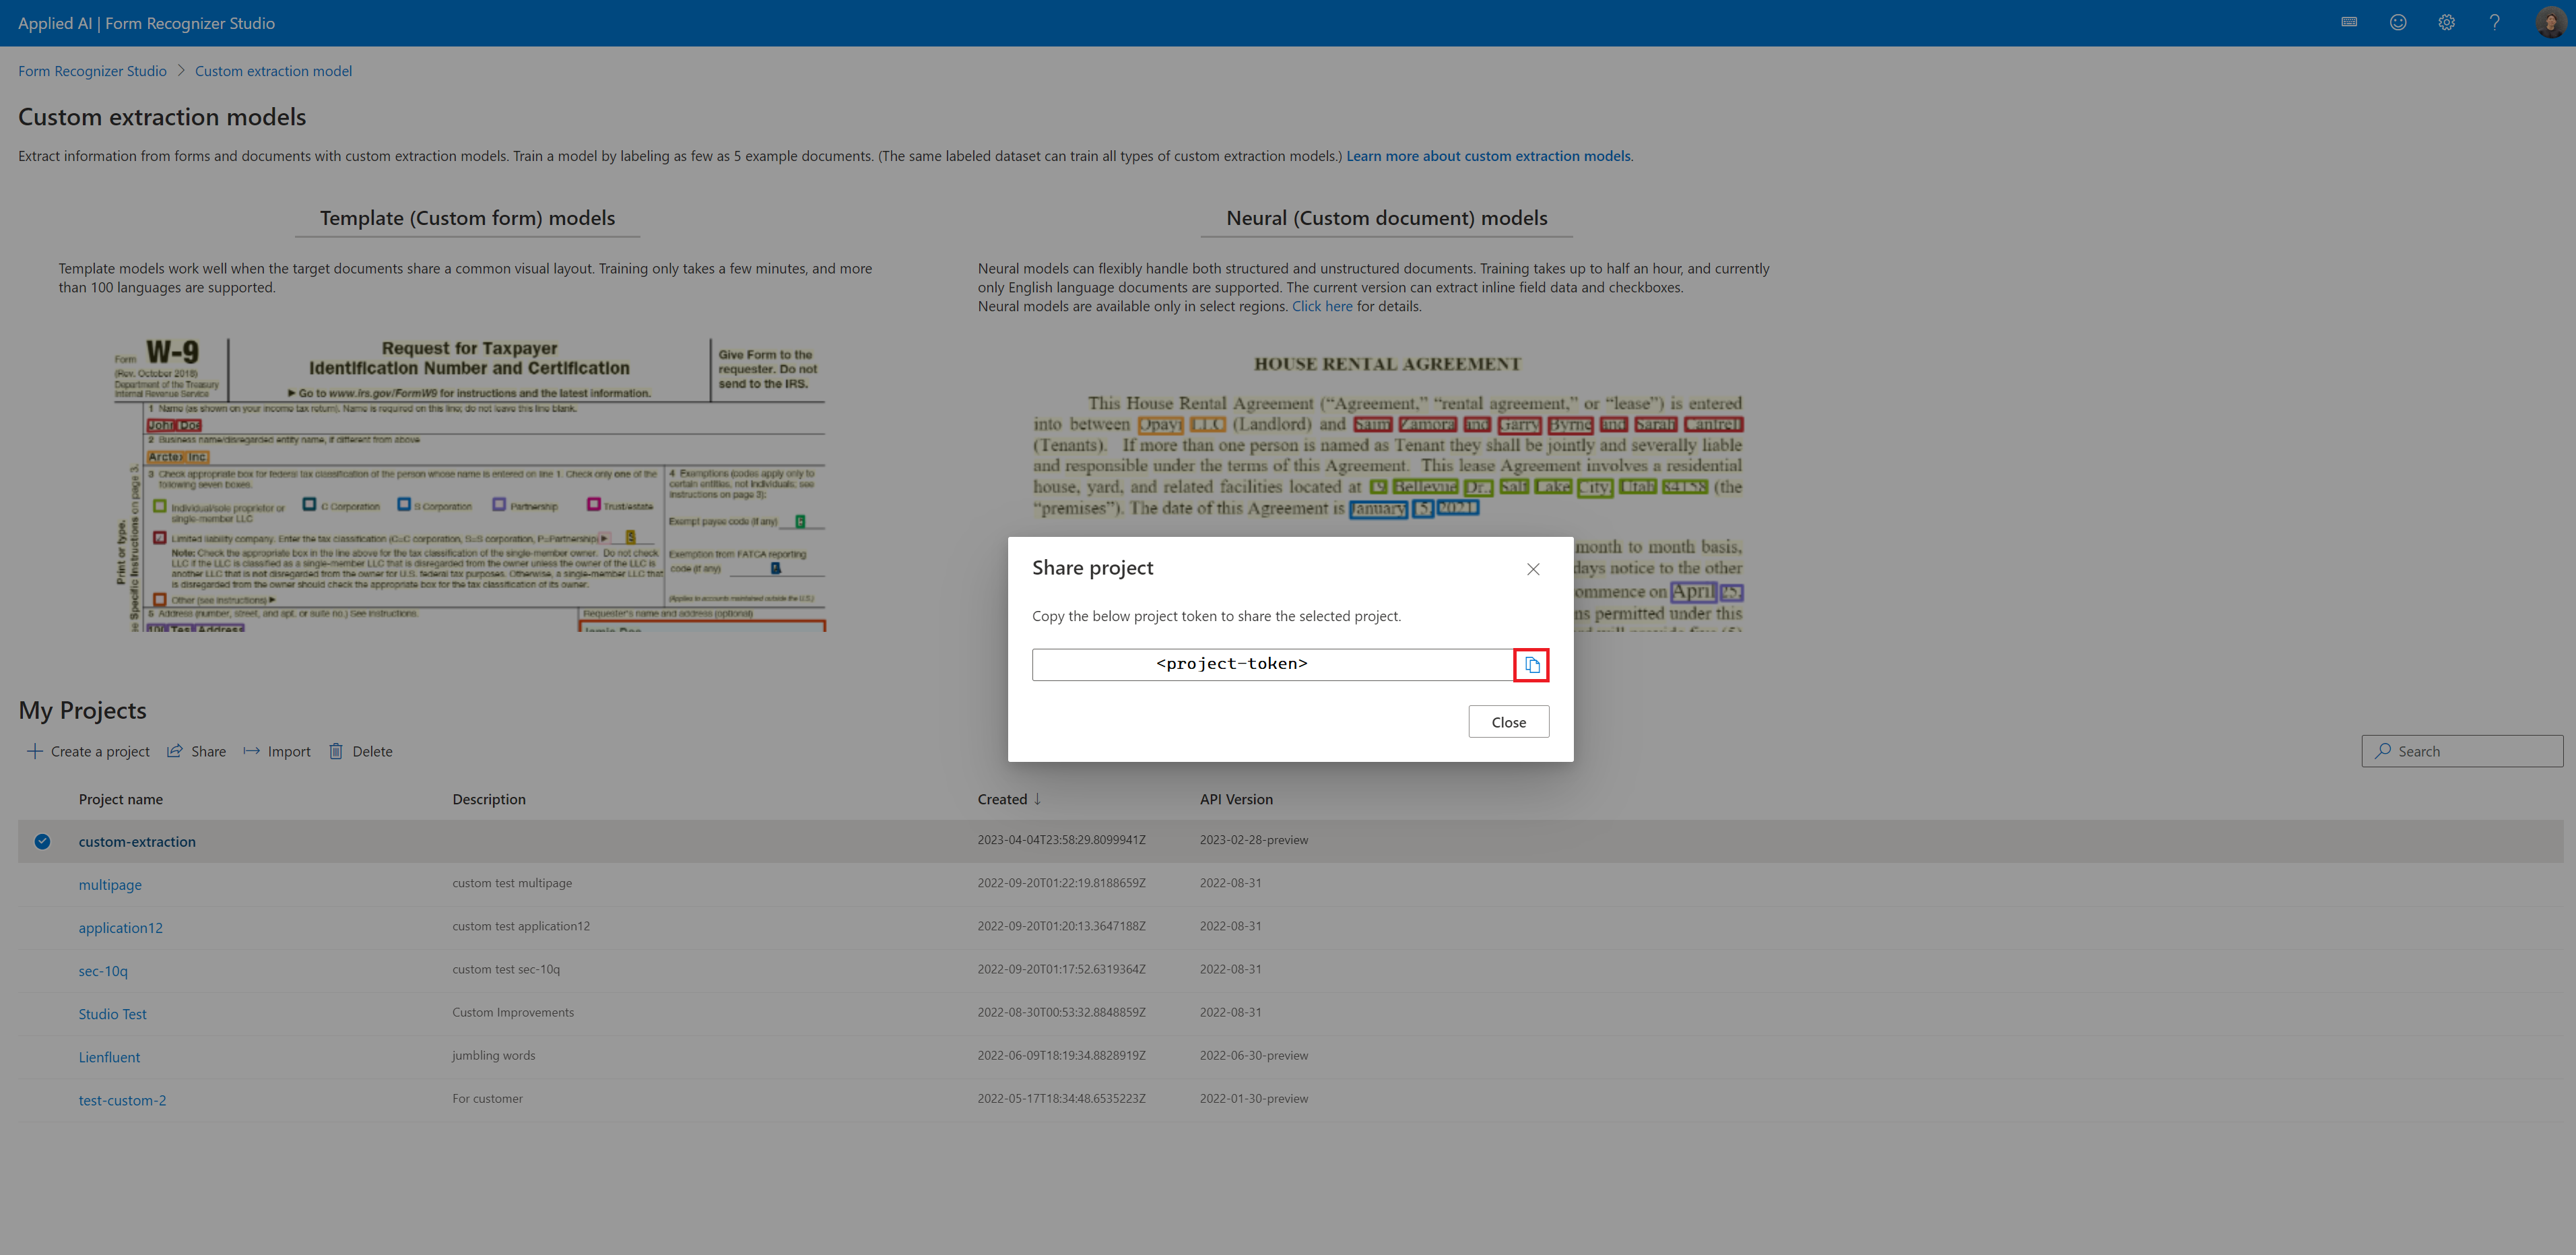Click the Delete project icon in toolbar

(x=335, y=750)
